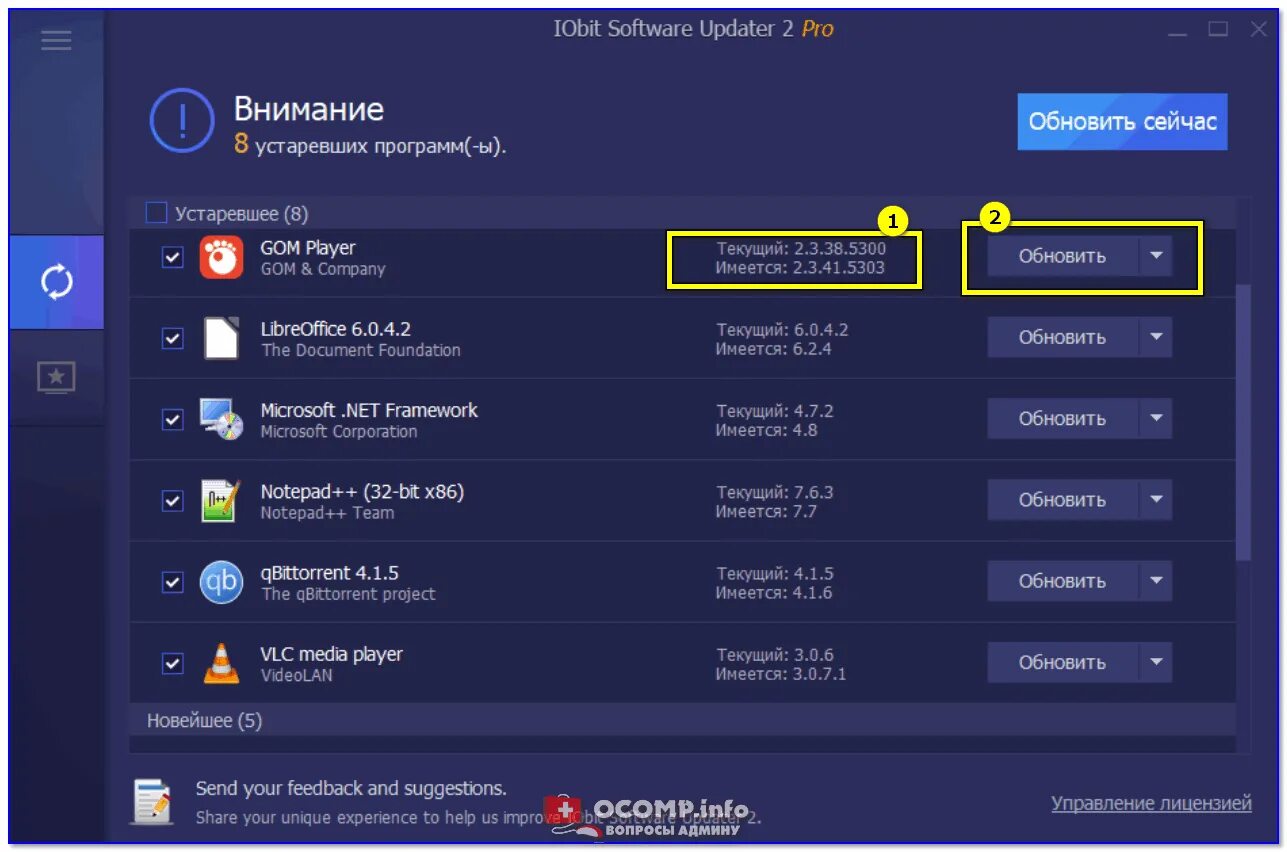Click 'Обновить' for LibreOffice 6.0.4.2
Screen dimensions: 1287x852
click(x=1062, y=337)
